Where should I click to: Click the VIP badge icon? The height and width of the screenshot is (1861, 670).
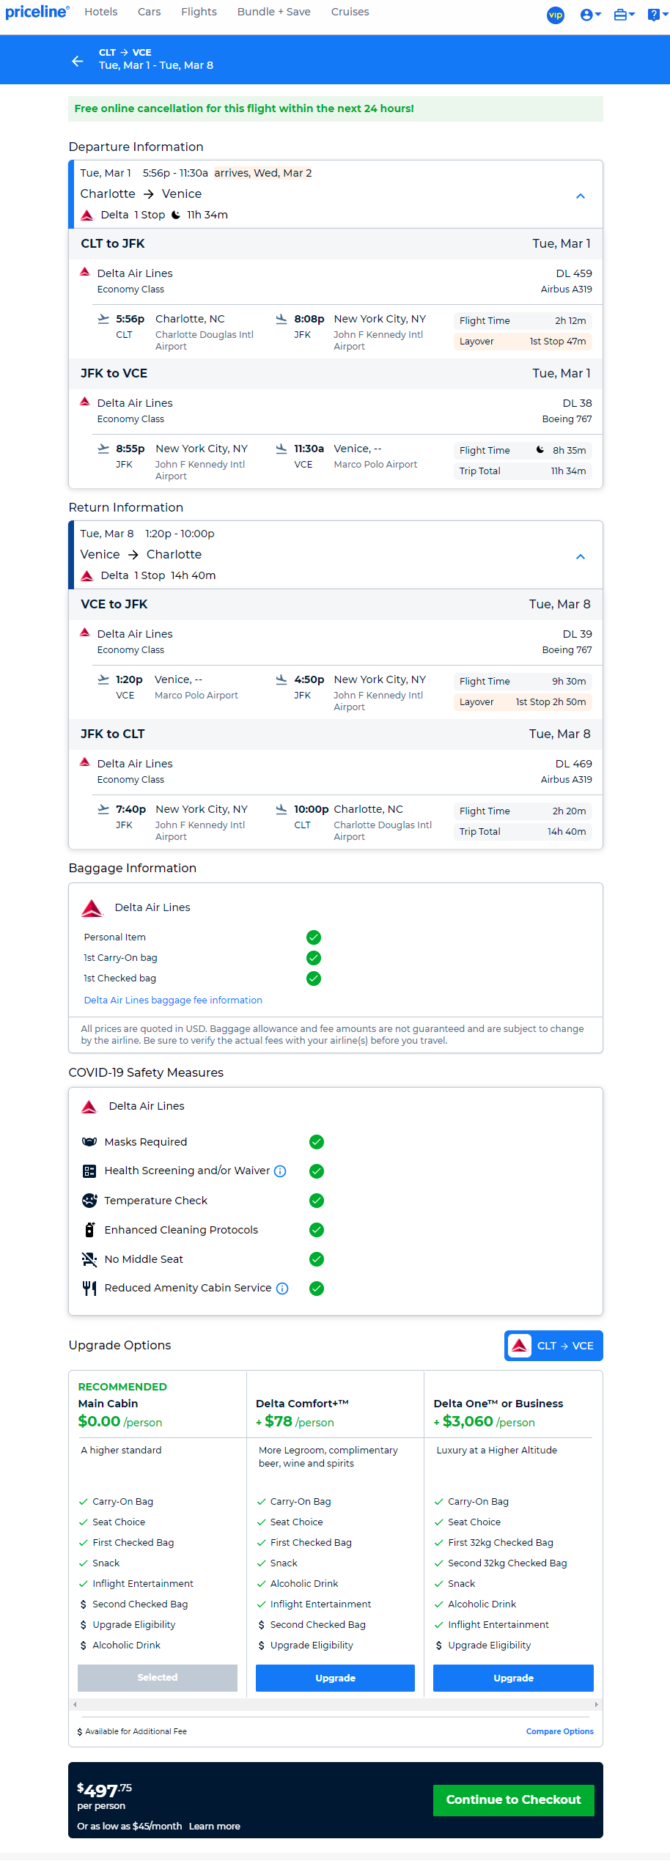(x=556, y=15)
